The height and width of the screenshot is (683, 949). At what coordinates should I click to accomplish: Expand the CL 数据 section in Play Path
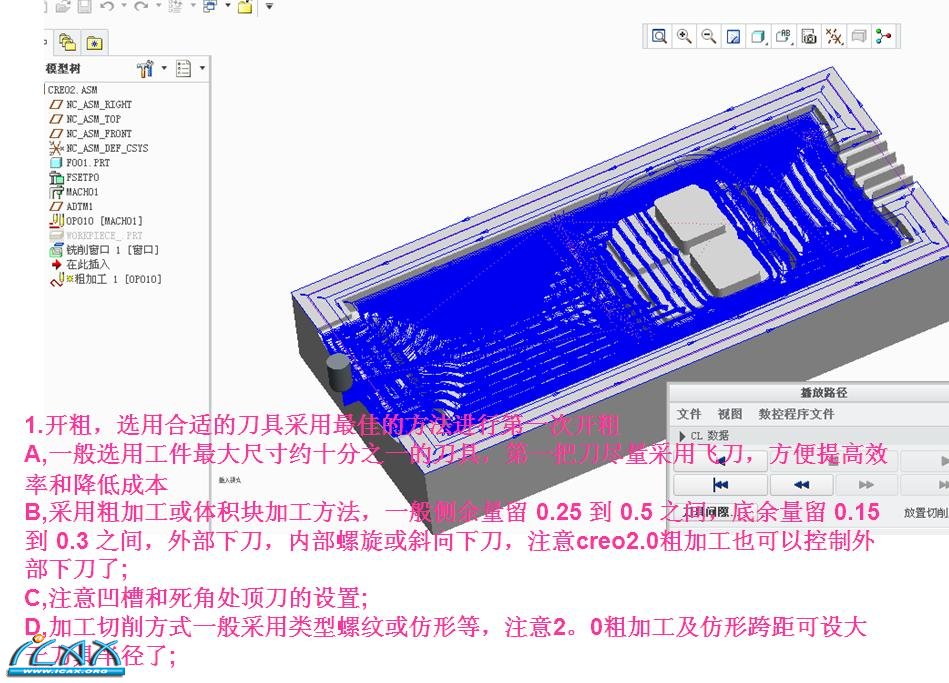(683, 435)
